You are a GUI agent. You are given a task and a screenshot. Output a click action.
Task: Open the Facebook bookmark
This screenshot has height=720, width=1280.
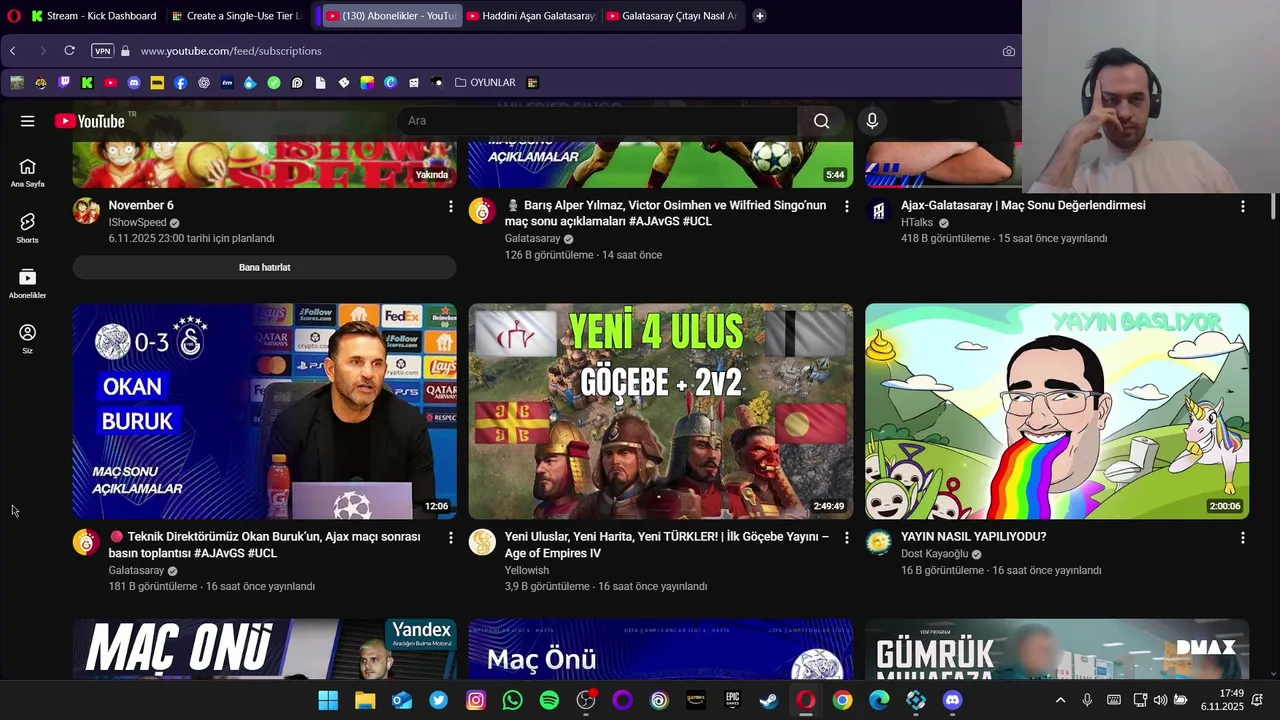(180, 83)
